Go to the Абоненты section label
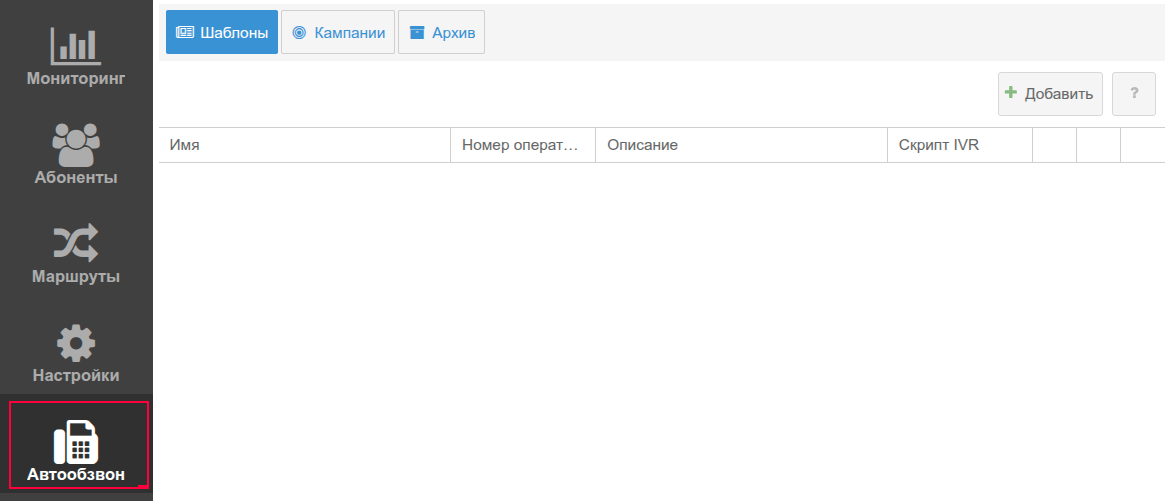Image resolution: width=1170 pixels, height=501 pixels. point(76,178)
